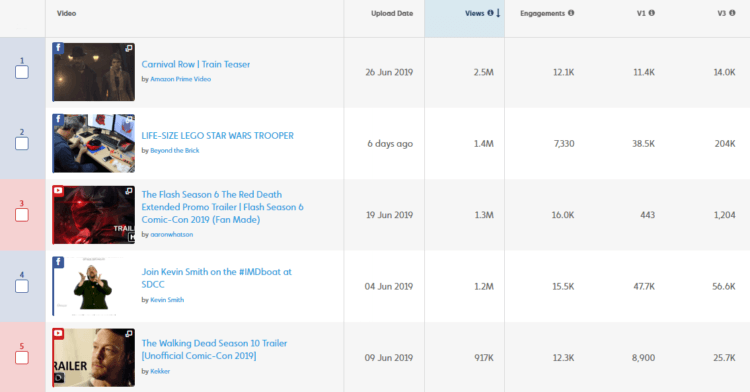The width and height of the screenshot is (750, 392).
Task: Click the Views sort descending arrow
Action: pyautogui.click(x=498, y=13)
